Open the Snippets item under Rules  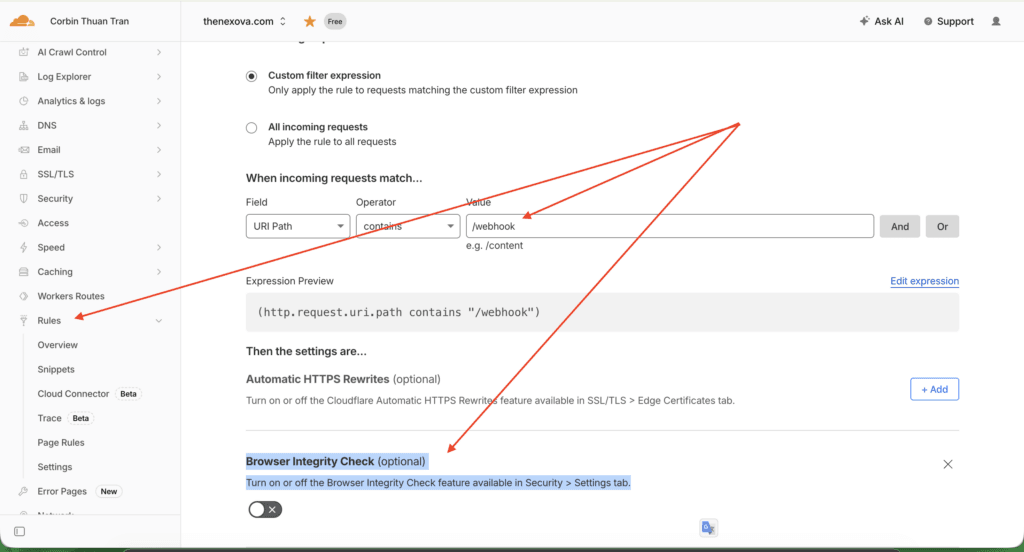(x=56, y=369)
